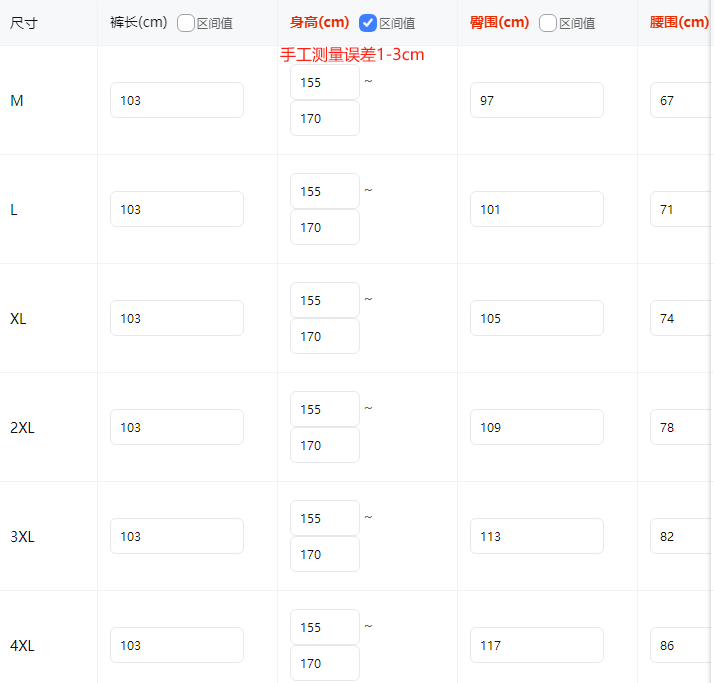The width and height of the screenshot is (714, 683).
Task: Edit minimum height 155 for size XL
Action: [x=325, y=301]
